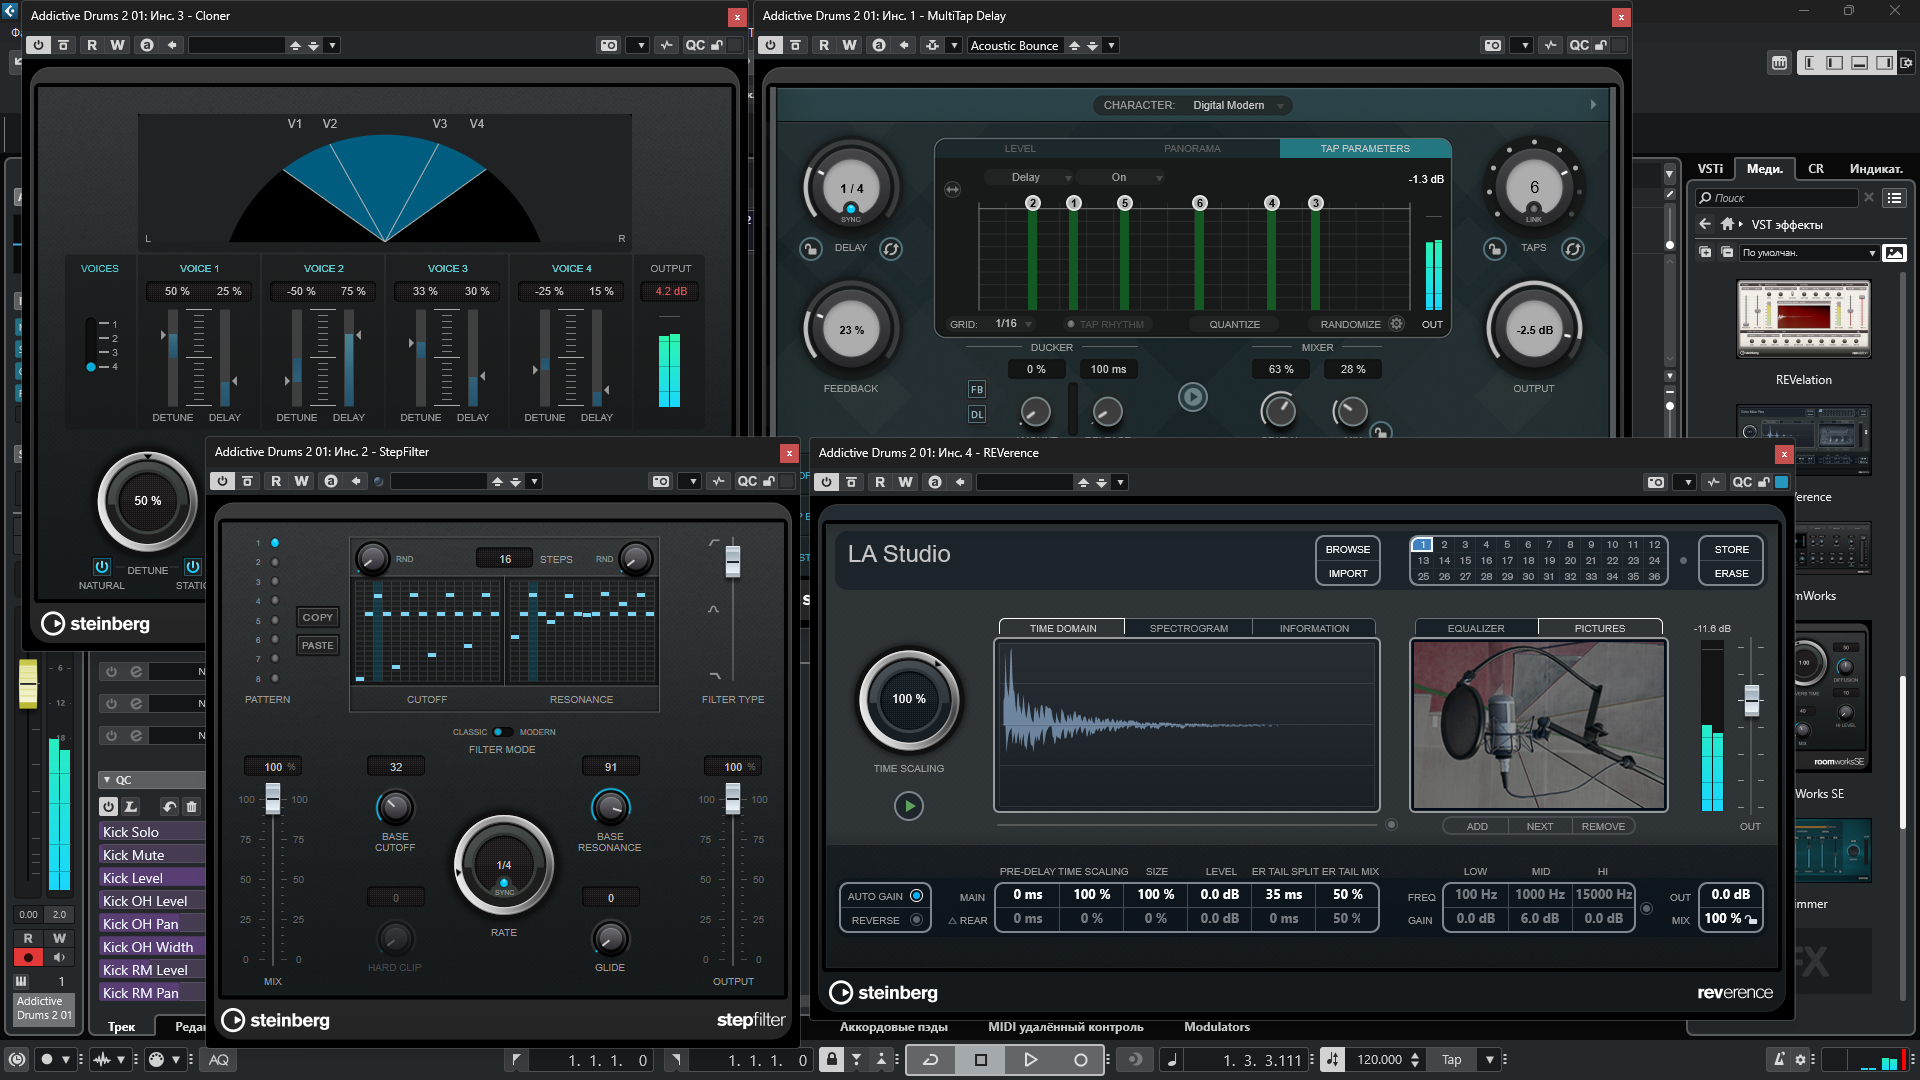
Task: Toggle the Static detune power button in Cloner
Action: click(x=193, y=567)
